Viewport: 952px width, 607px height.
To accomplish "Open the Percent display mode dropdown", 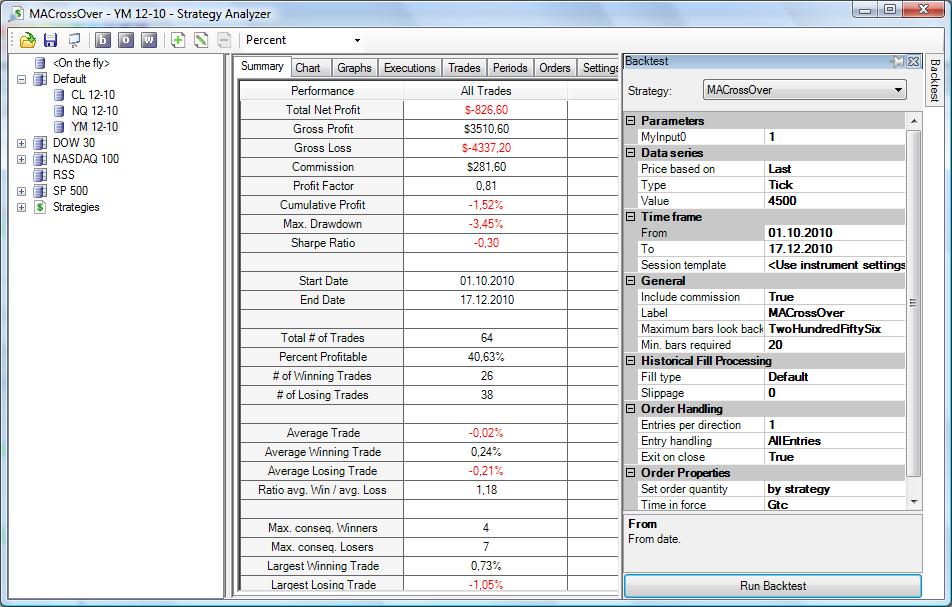I will click(x=357, y=41).
